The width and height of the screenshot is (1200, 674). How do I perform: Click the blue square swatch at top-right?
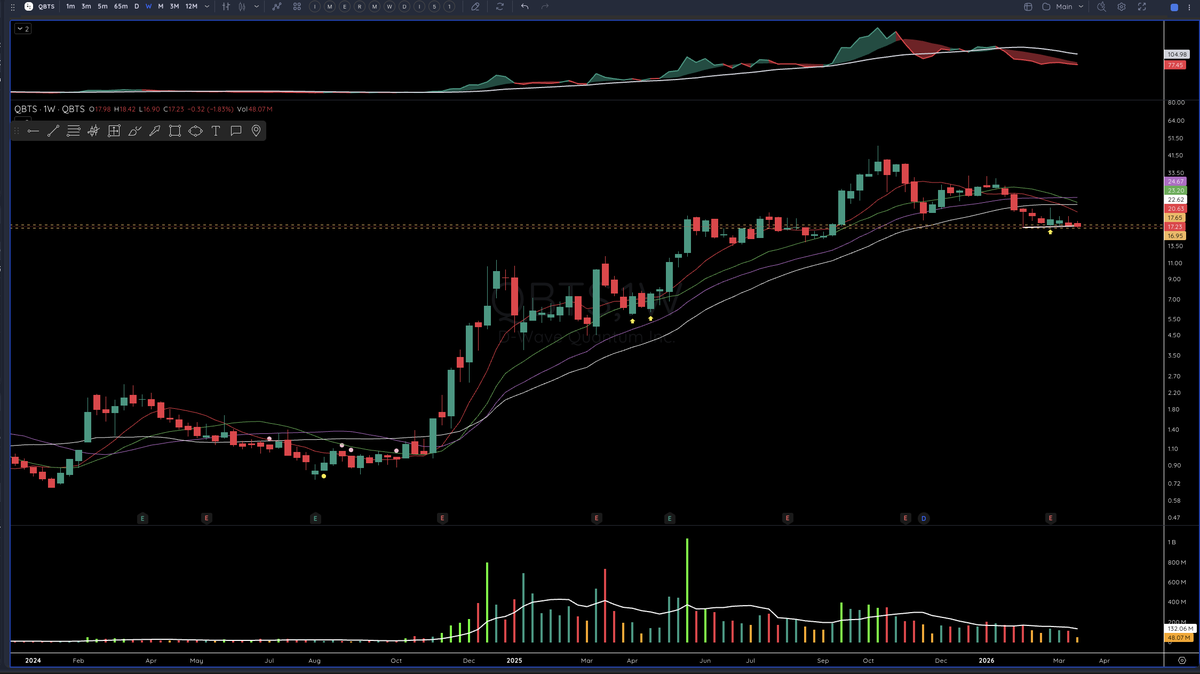1174,7
